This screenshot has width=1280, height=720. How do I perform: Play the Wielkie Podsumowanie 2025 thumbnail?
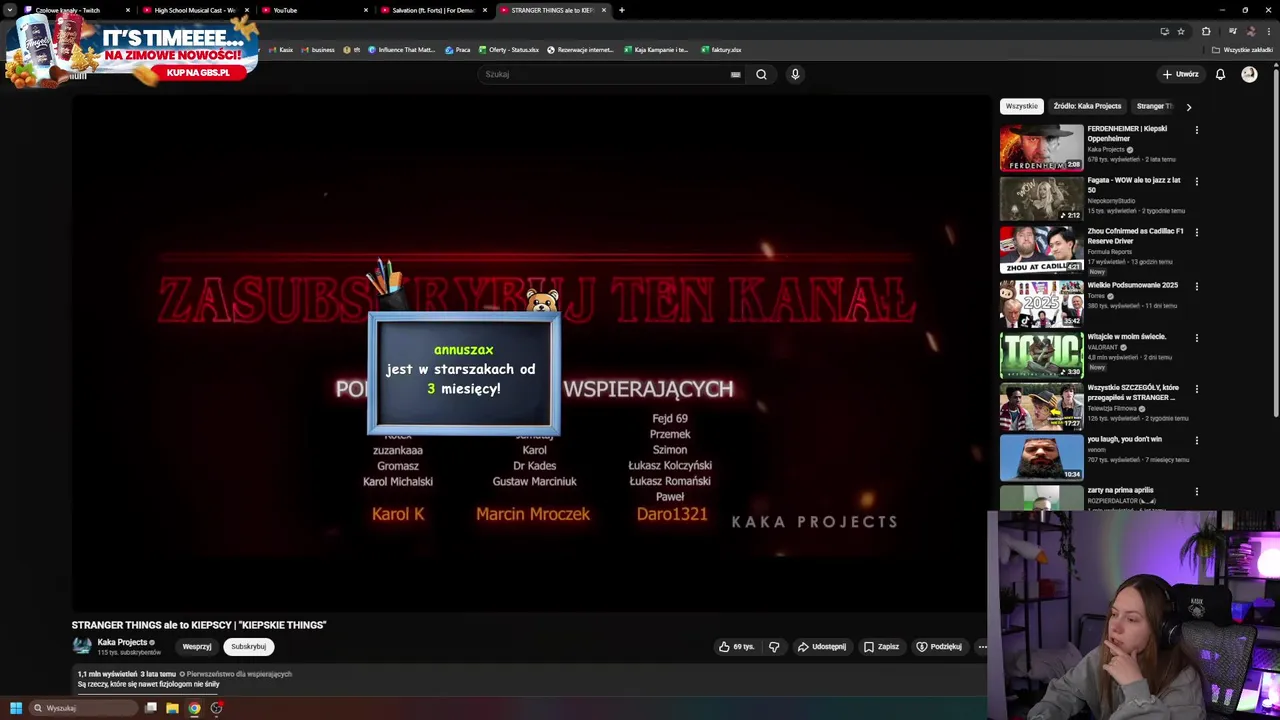point(1041,302)
